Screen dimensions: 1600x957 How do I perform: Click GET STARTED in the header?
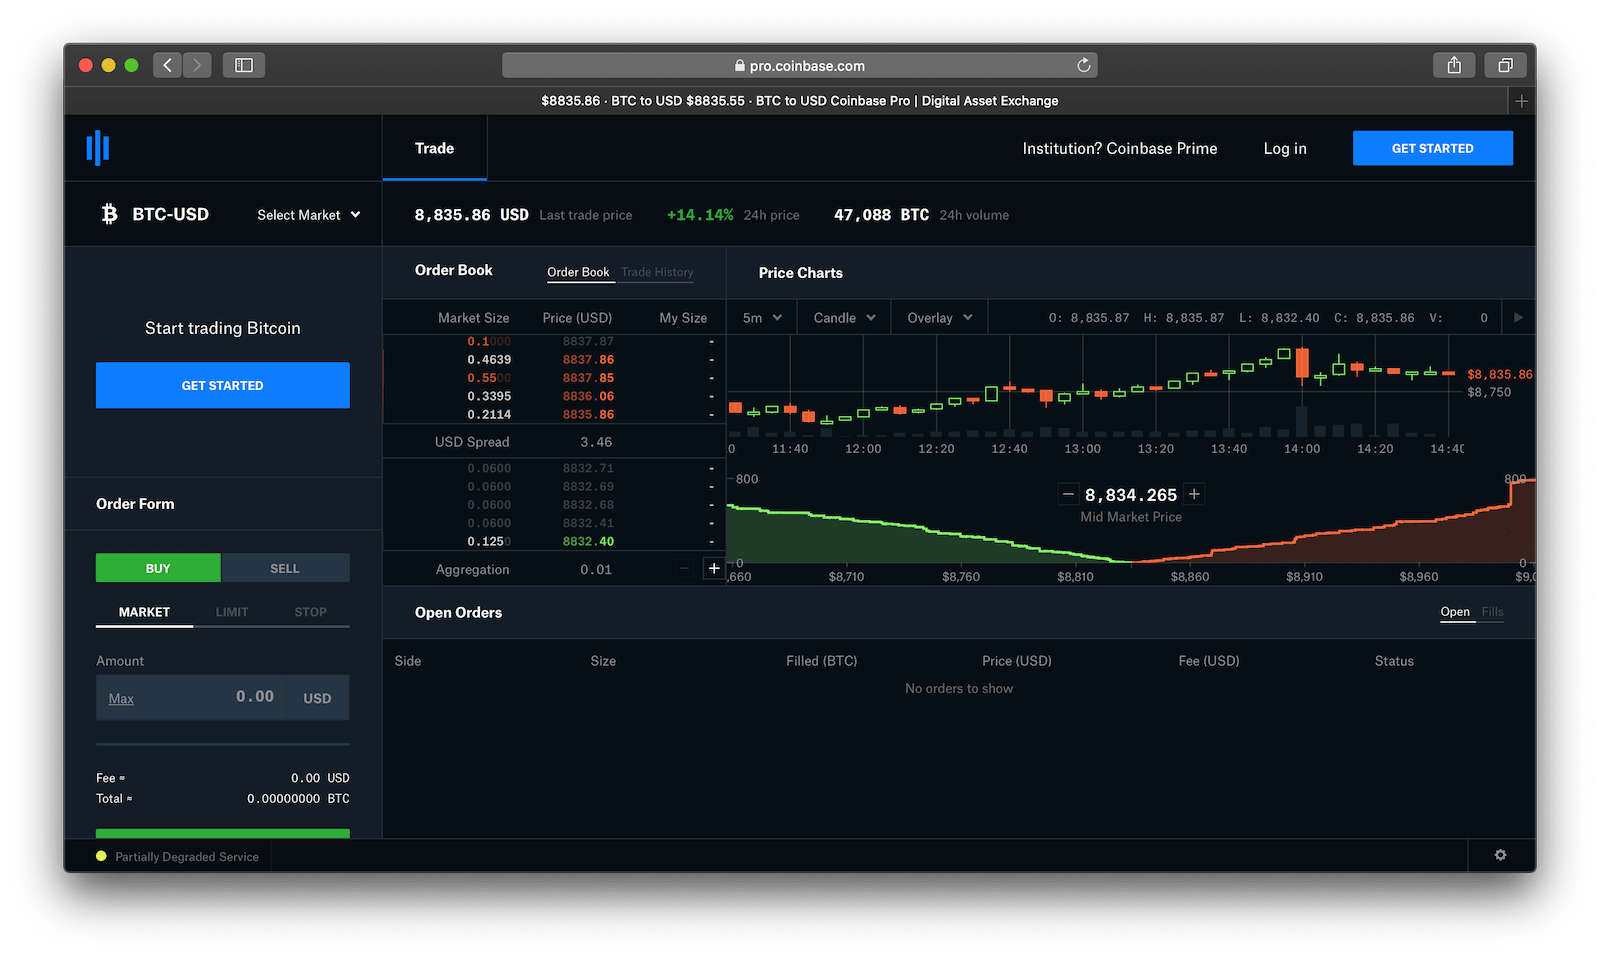(1432, 148)
